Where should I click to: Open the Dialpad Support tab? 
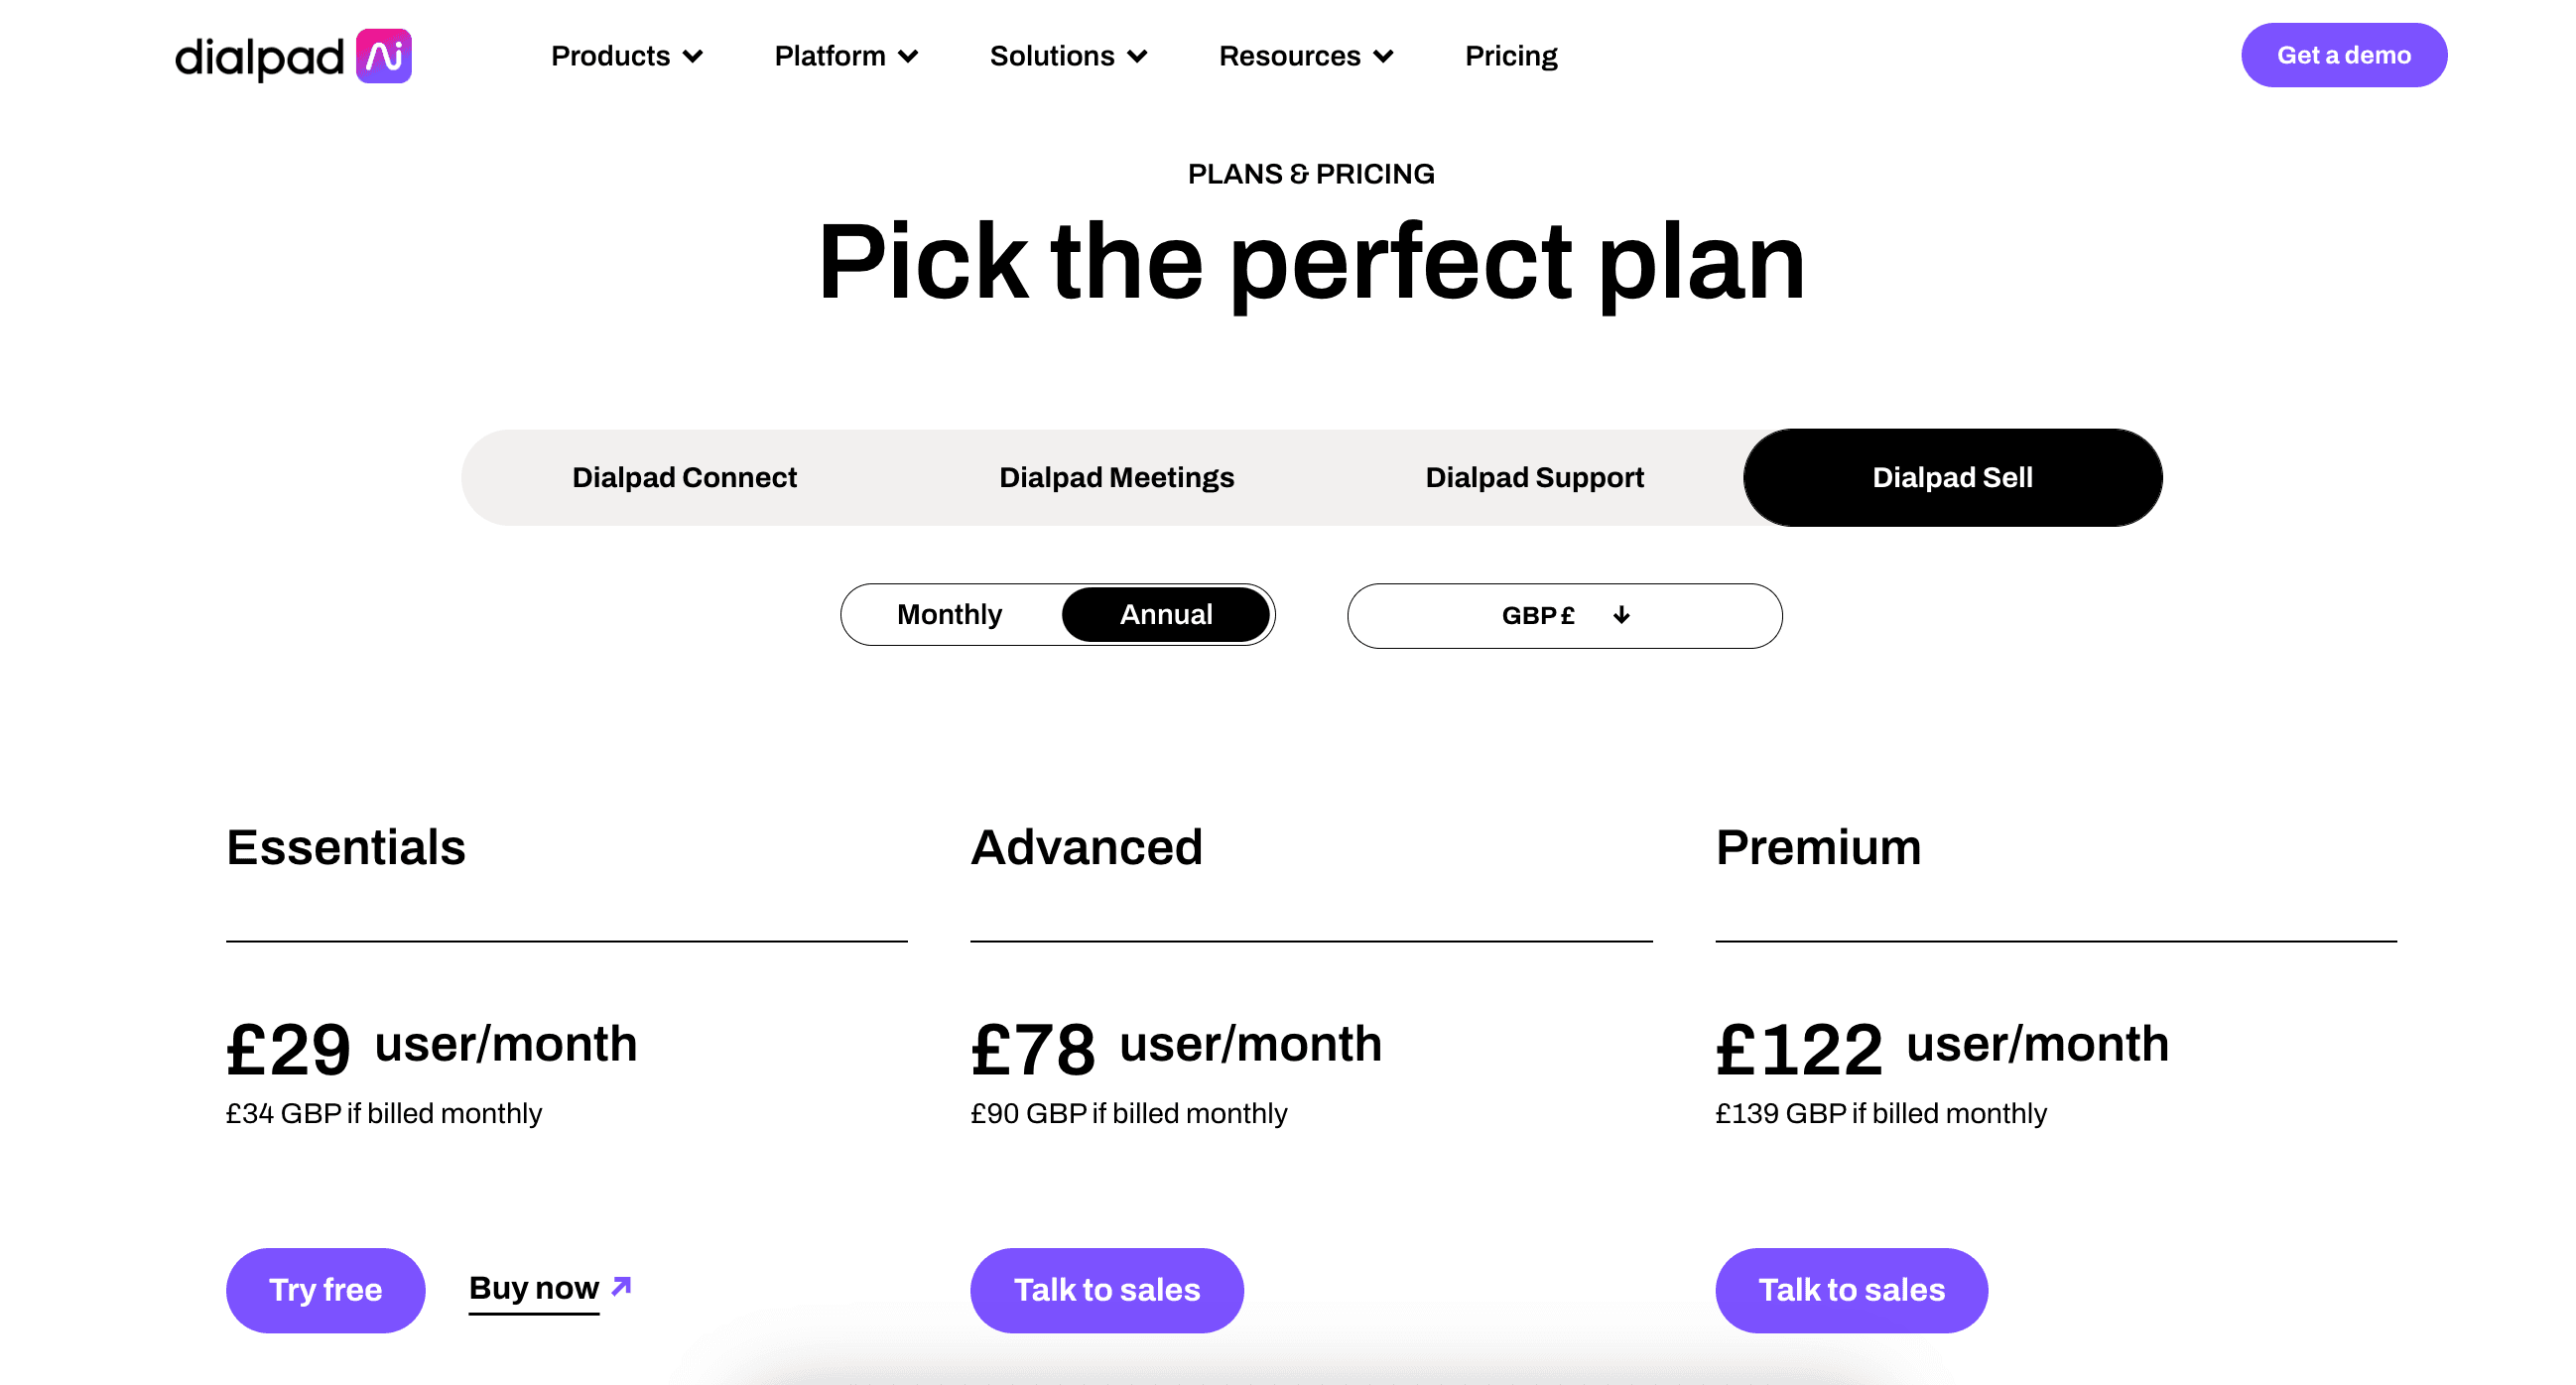(x=1534, y=477)
